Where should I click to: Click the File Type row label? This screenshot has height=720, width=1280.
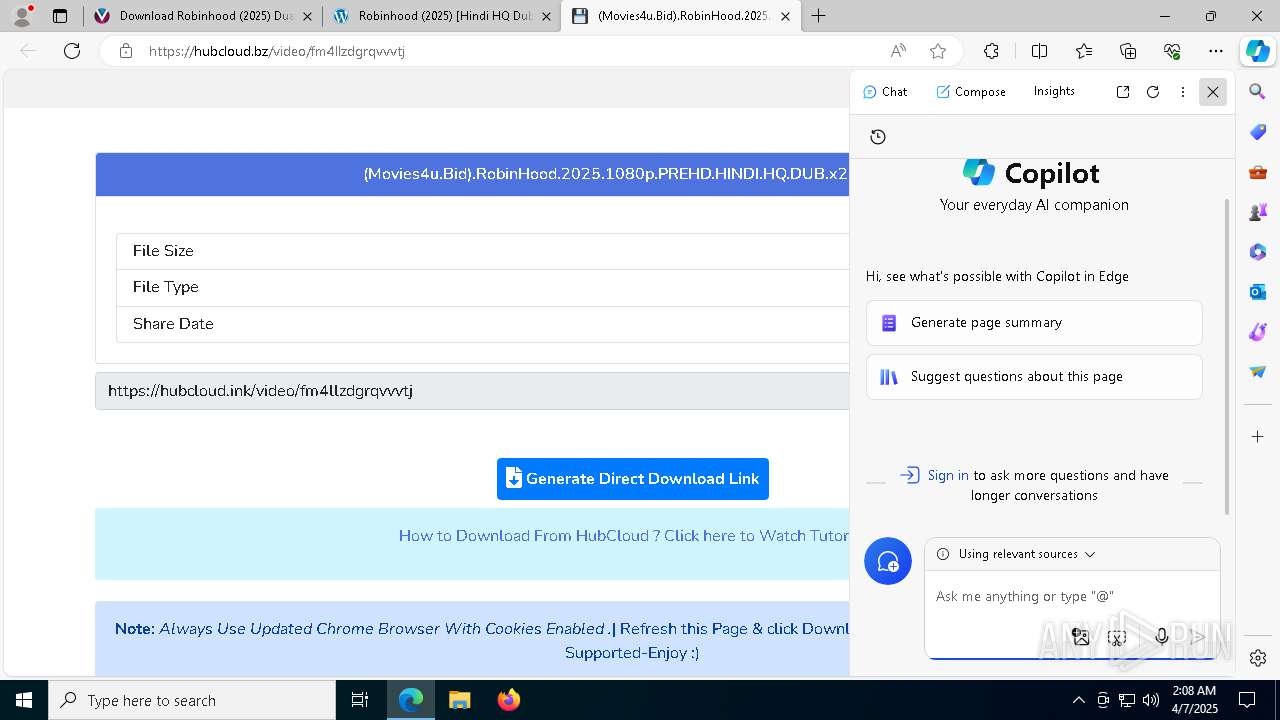click(166, 287)
